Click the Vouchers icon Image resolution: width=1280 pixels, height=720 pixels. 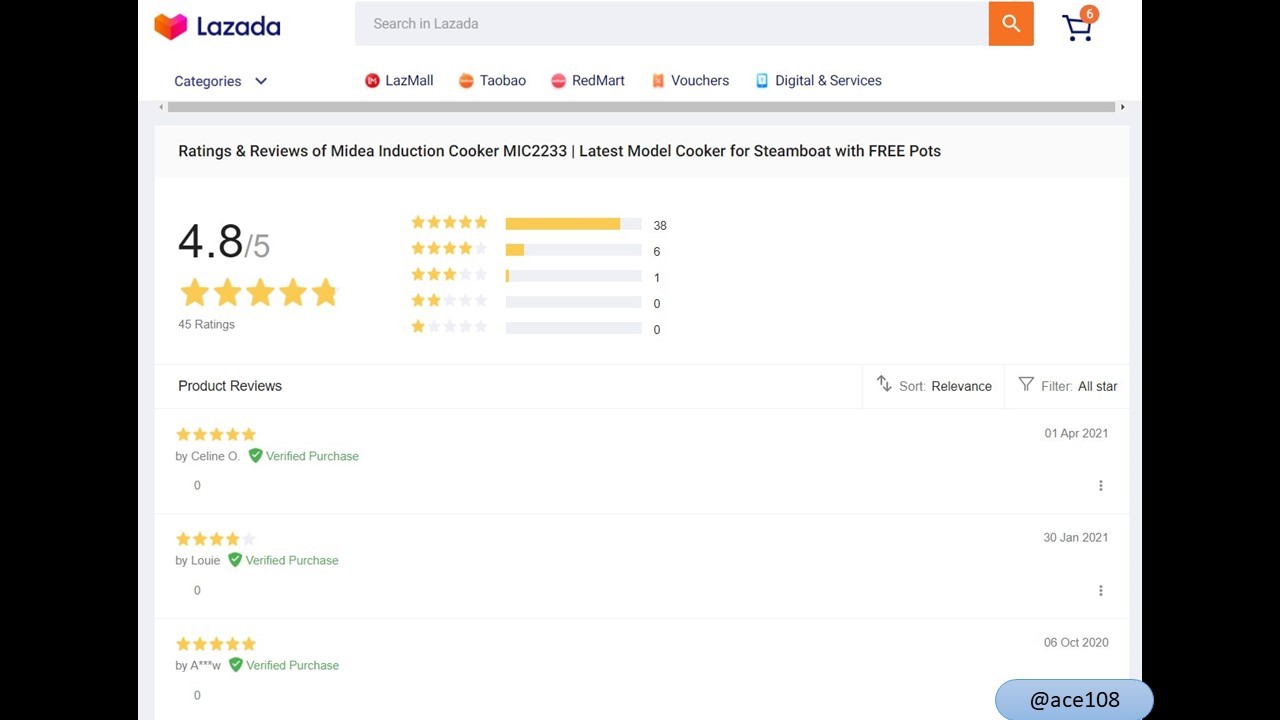(658, 81)
